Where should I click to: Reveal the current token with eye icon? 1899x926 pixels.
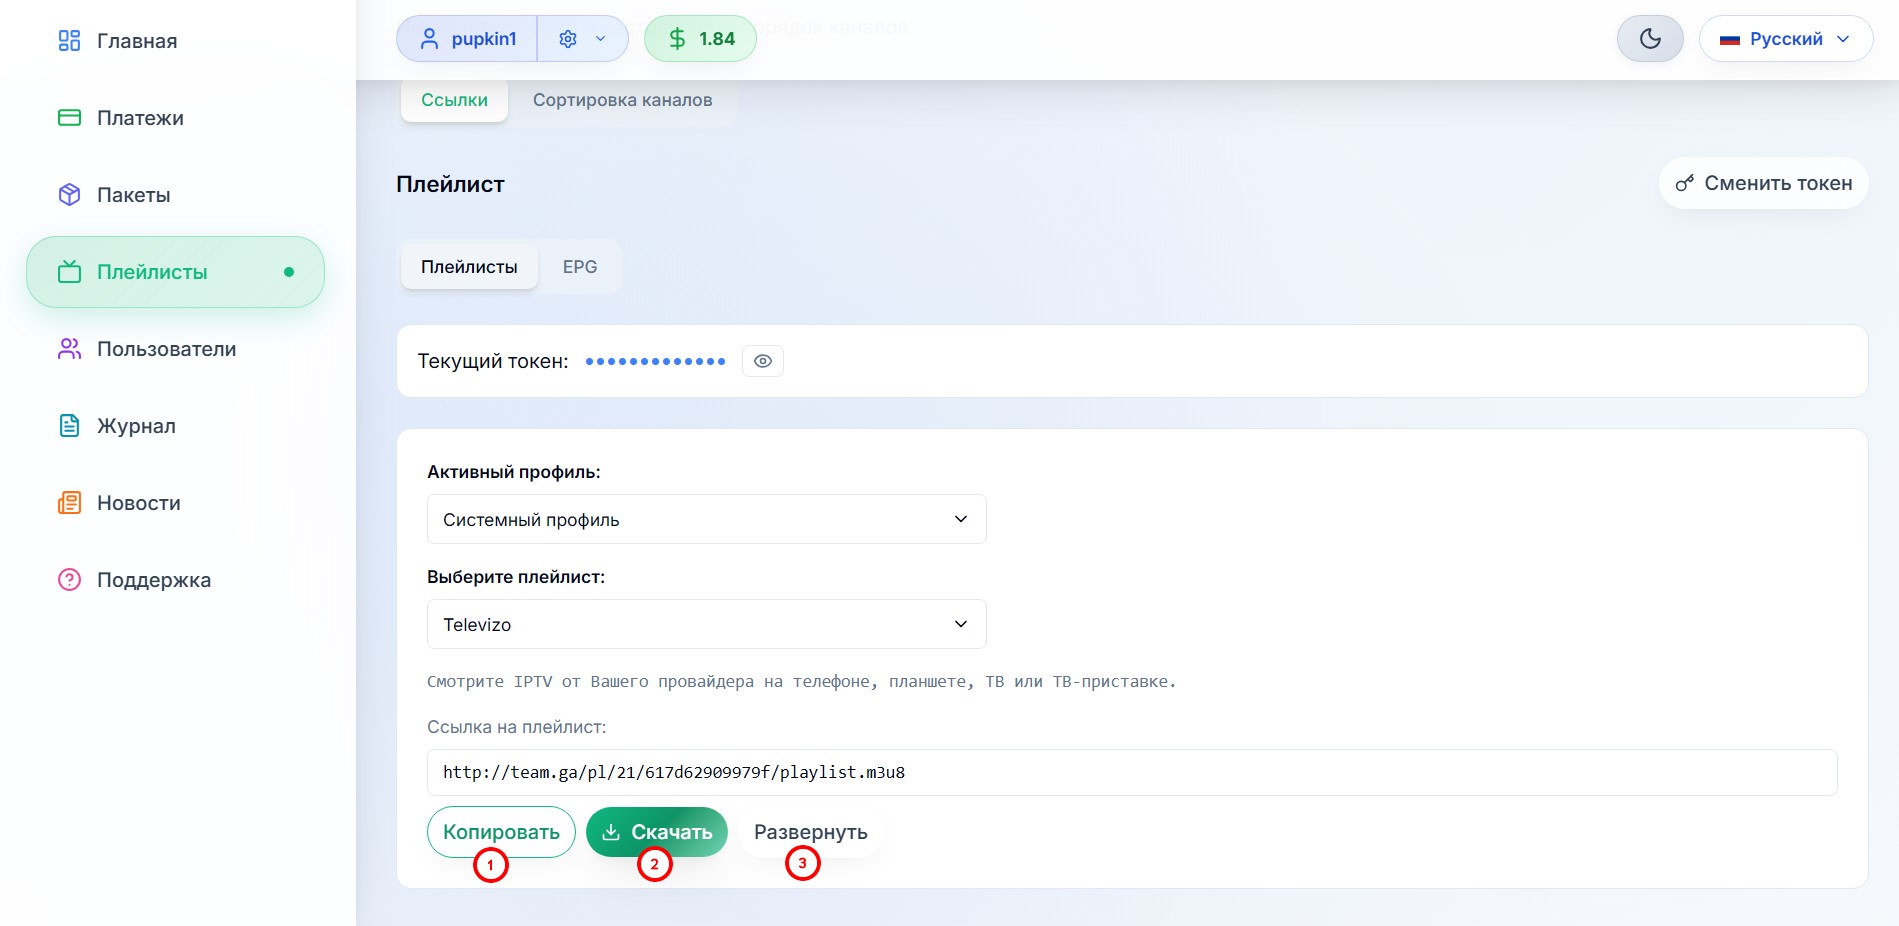click(x=762, y=361)
